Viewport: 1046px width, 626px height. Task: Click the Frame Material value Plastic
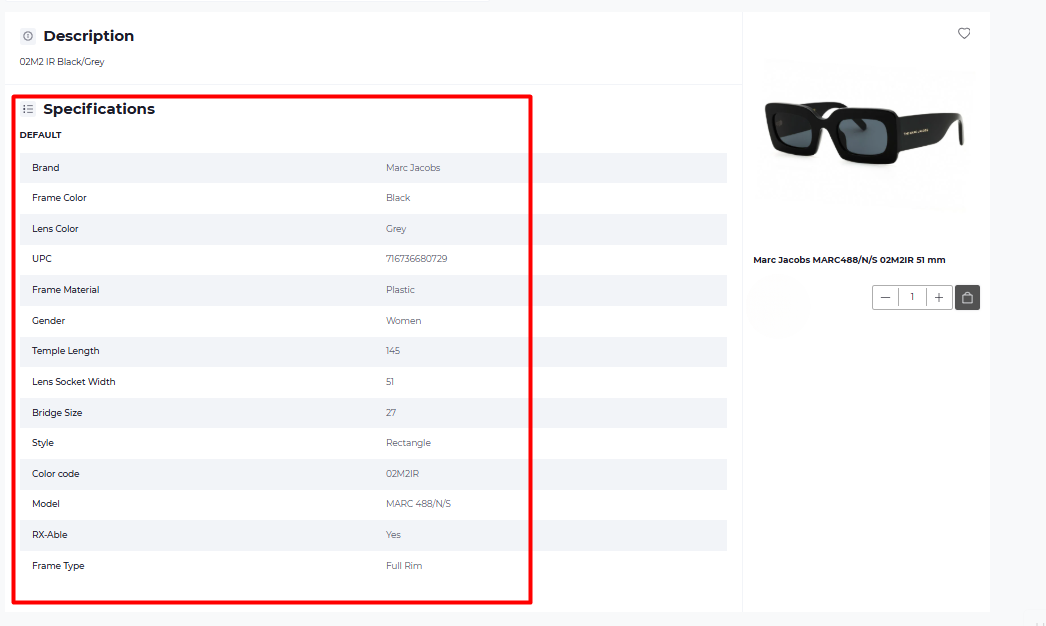click(400, 290)
